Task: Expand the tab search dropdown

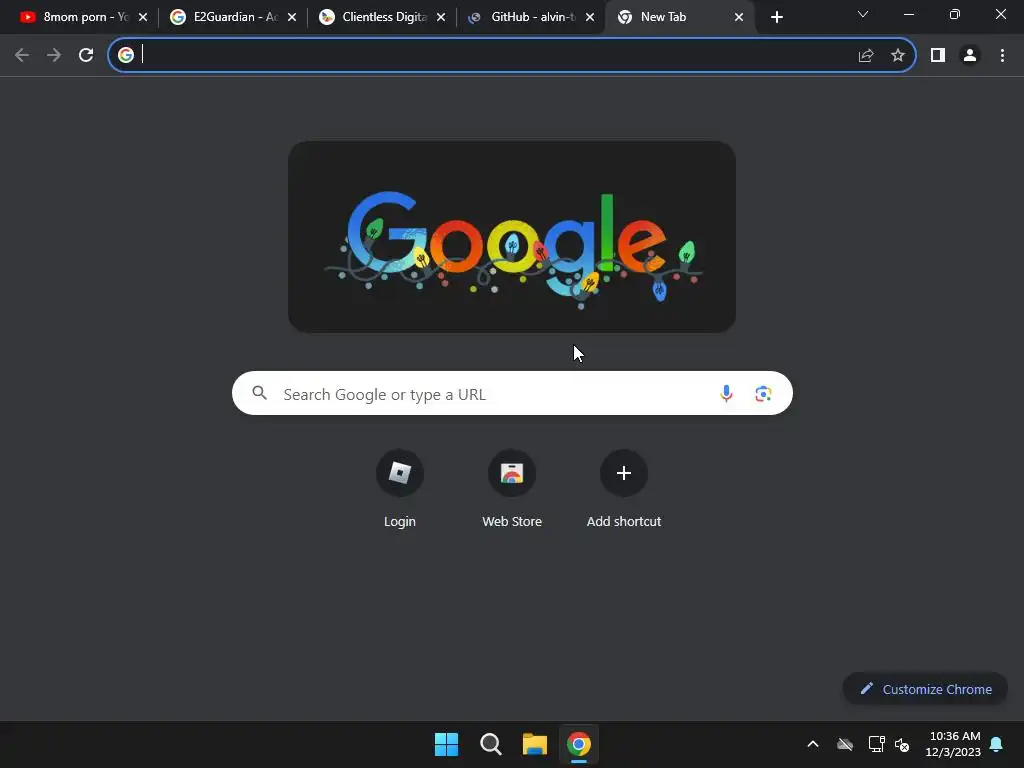Action: click(x=863, y=14)
